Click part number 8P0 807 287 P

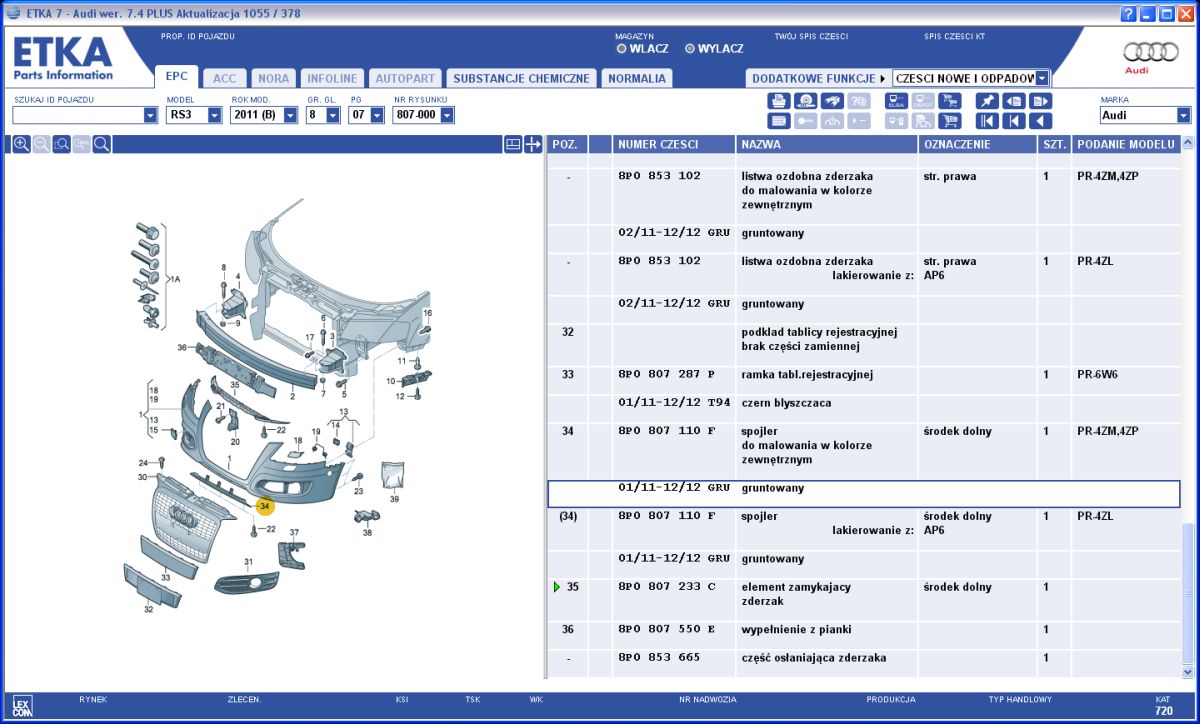[667, 375]
